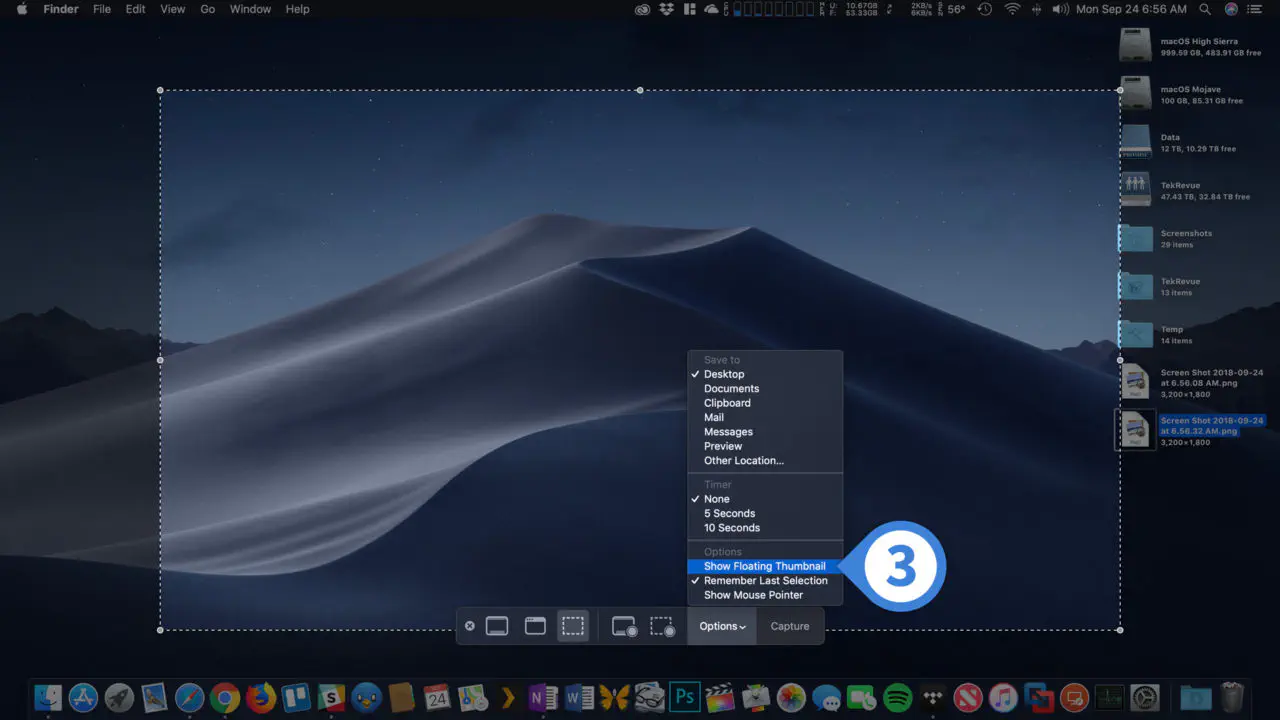
Task: Click the Capture button
Action: point(790,626)
